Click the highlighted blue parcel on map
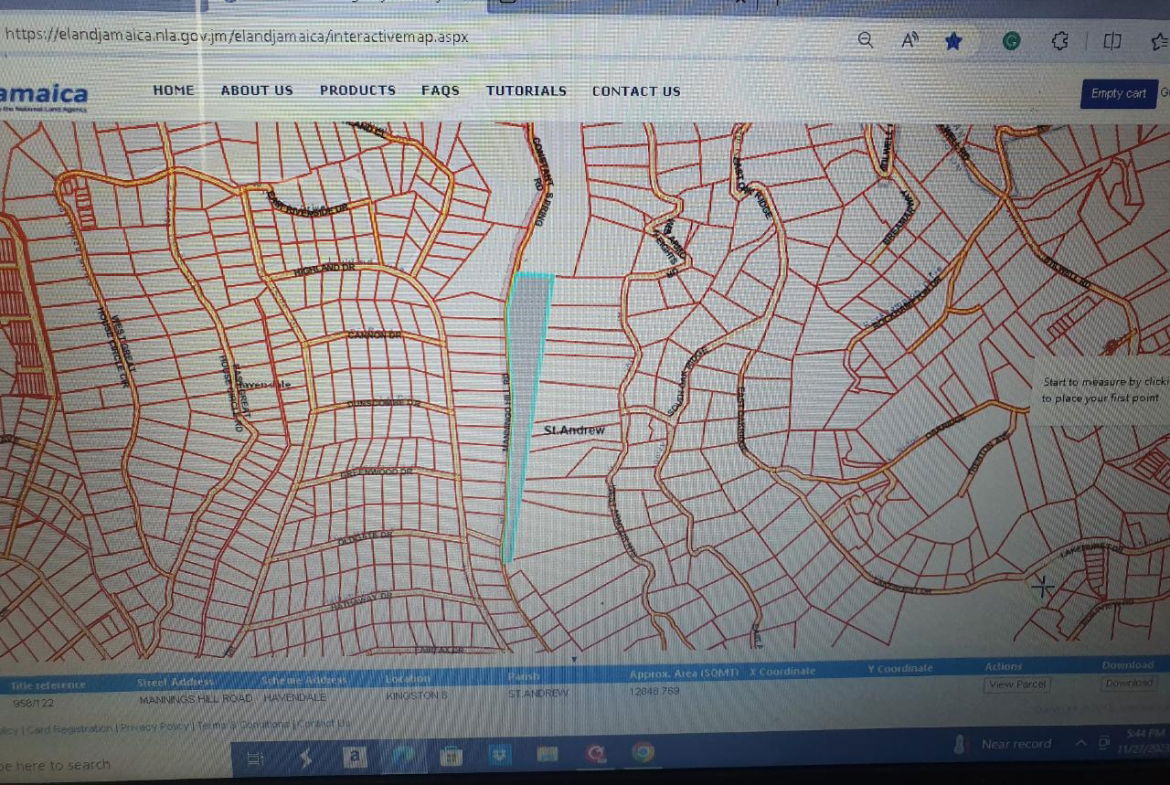Viewport: 1170px width, 785px height. 526,370
